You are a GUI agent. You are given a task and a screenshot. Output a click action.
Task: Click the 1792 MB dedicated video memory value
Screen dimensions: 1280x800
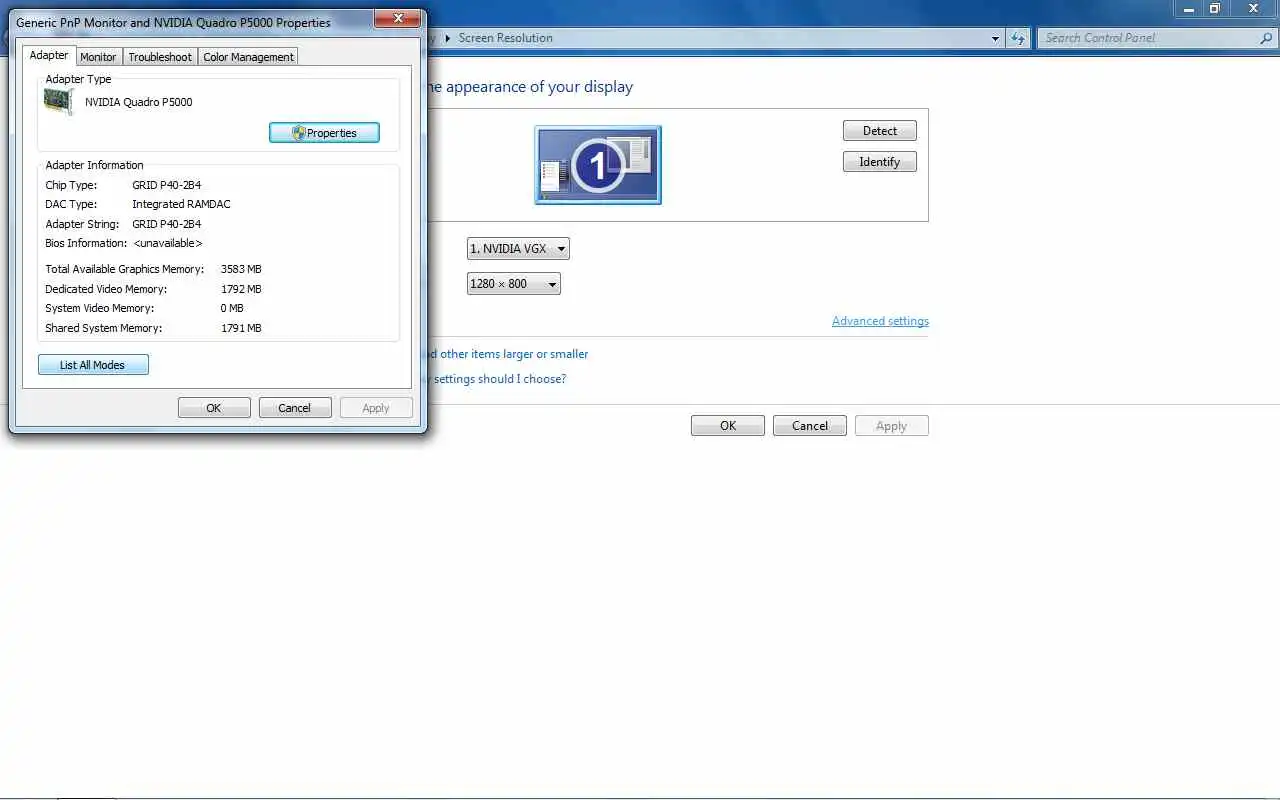[x=241, y=289]
